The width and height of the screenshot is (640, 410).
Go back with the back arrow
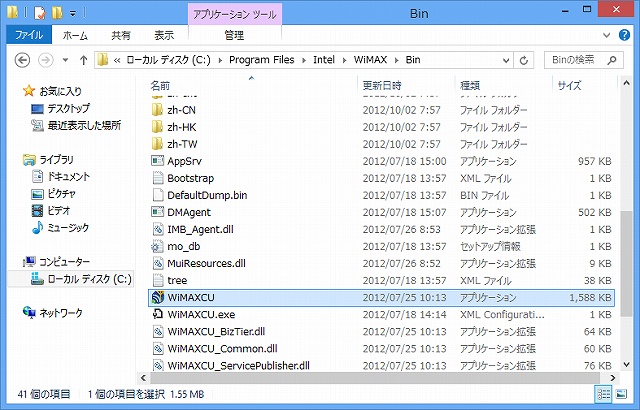(x=22, y=60)
